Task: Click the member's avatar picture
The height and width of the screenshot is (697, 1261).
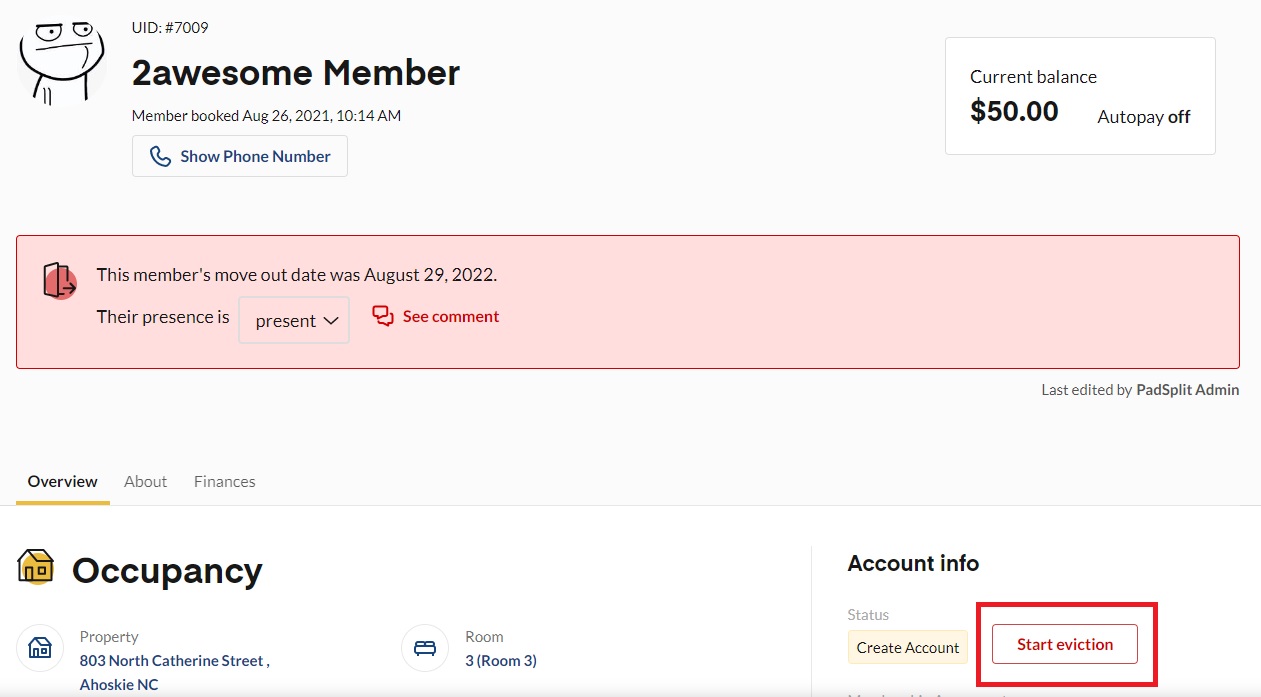Action: pyautogui.click(x=62, y=60)
